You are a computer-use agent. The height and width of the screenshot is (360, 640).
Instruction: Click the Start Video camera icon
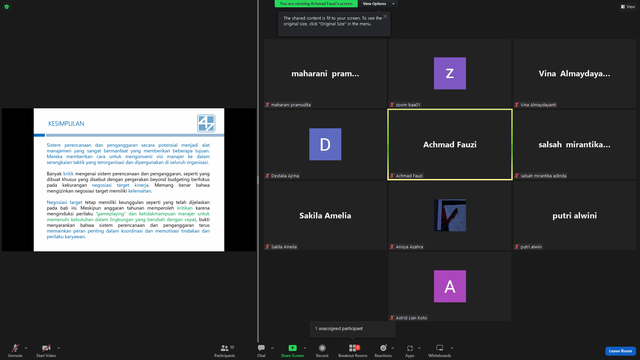click(46, 348)
